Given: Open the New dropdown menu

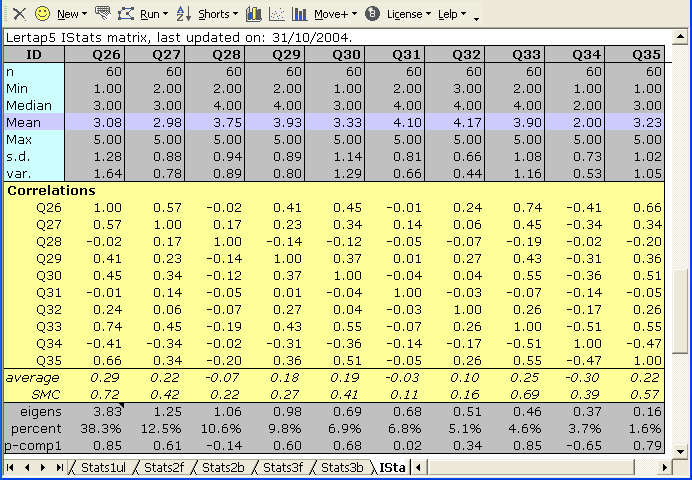Looking at the screenshot, I should coord(71,14).
